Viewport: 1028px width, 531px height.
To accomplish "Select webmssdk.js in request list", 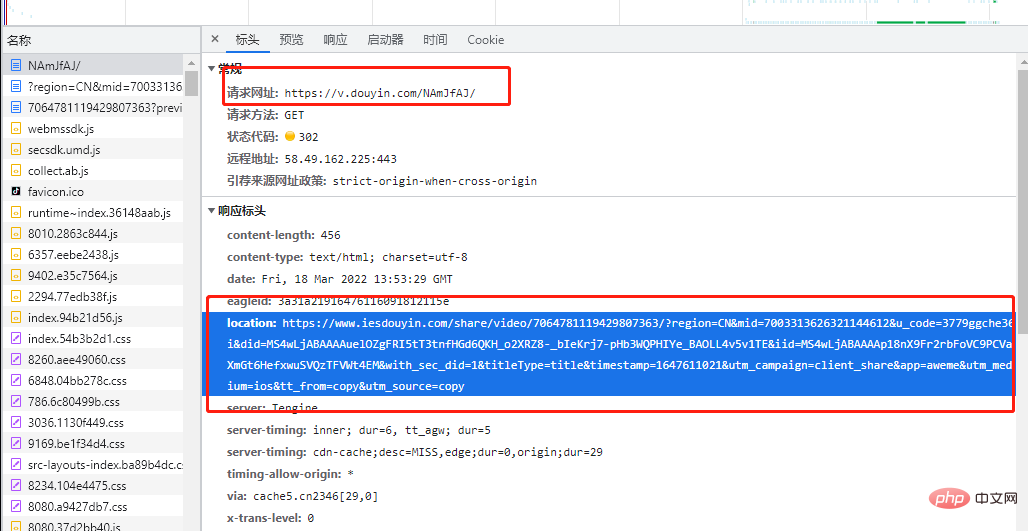I will coord(92,128).
